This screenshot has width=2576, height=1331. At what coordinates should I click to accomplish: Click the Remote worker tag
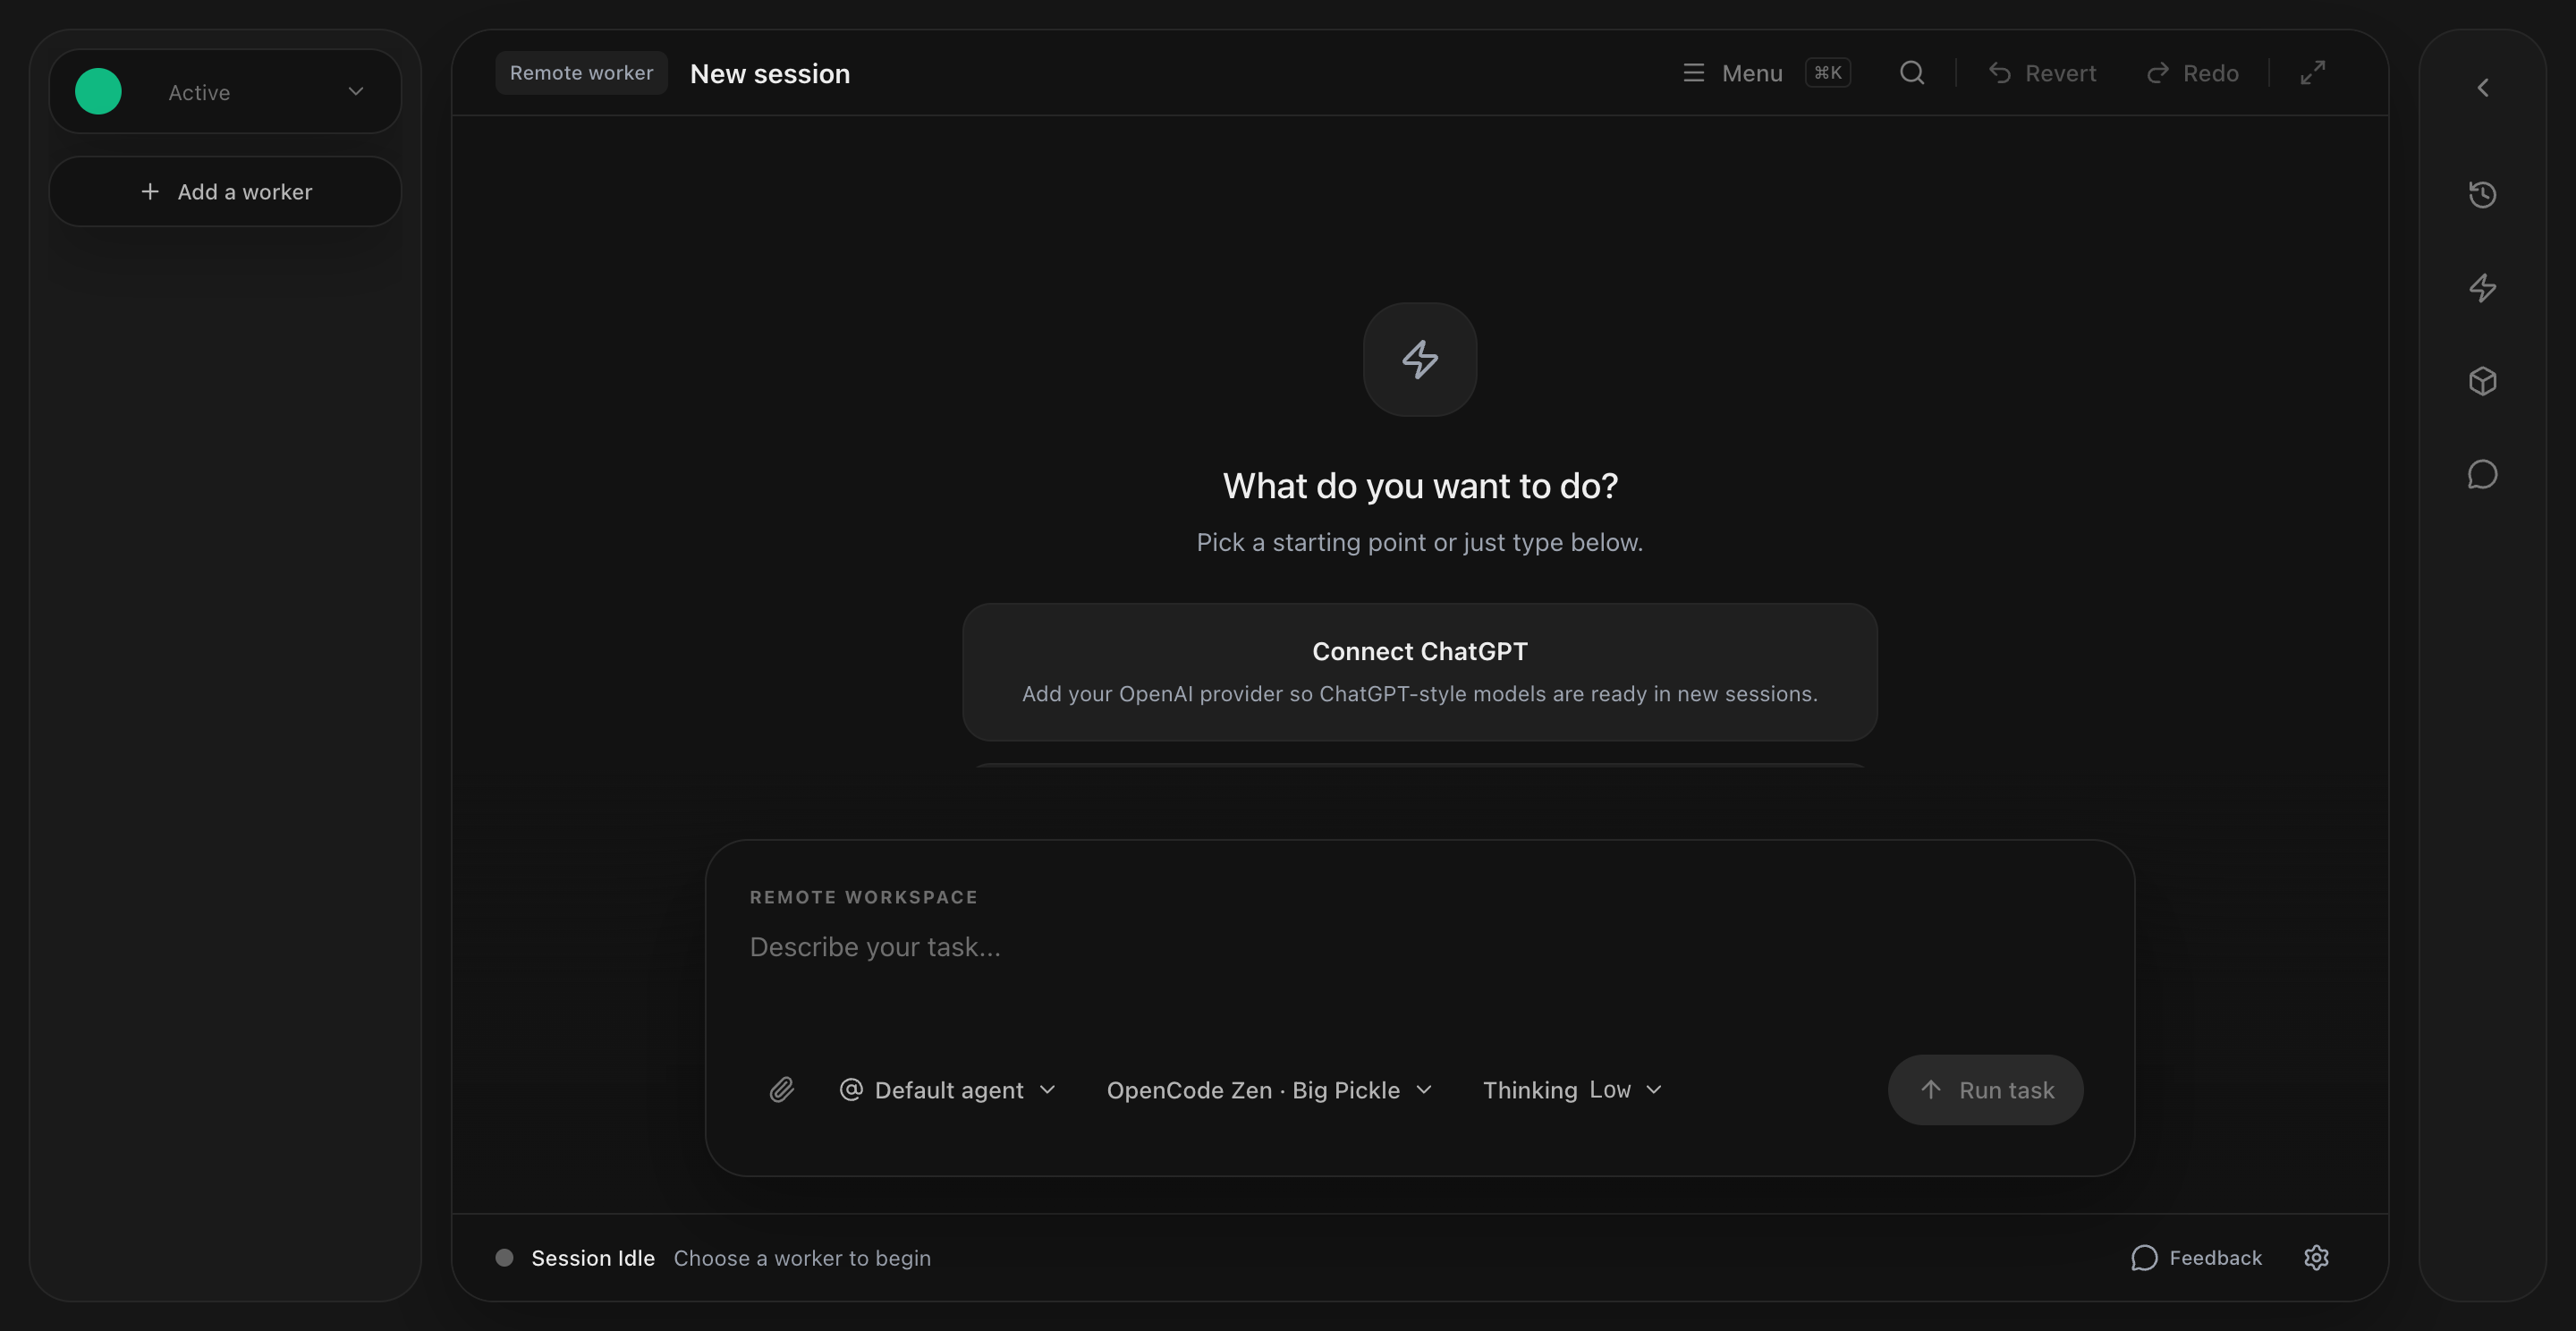581,73
